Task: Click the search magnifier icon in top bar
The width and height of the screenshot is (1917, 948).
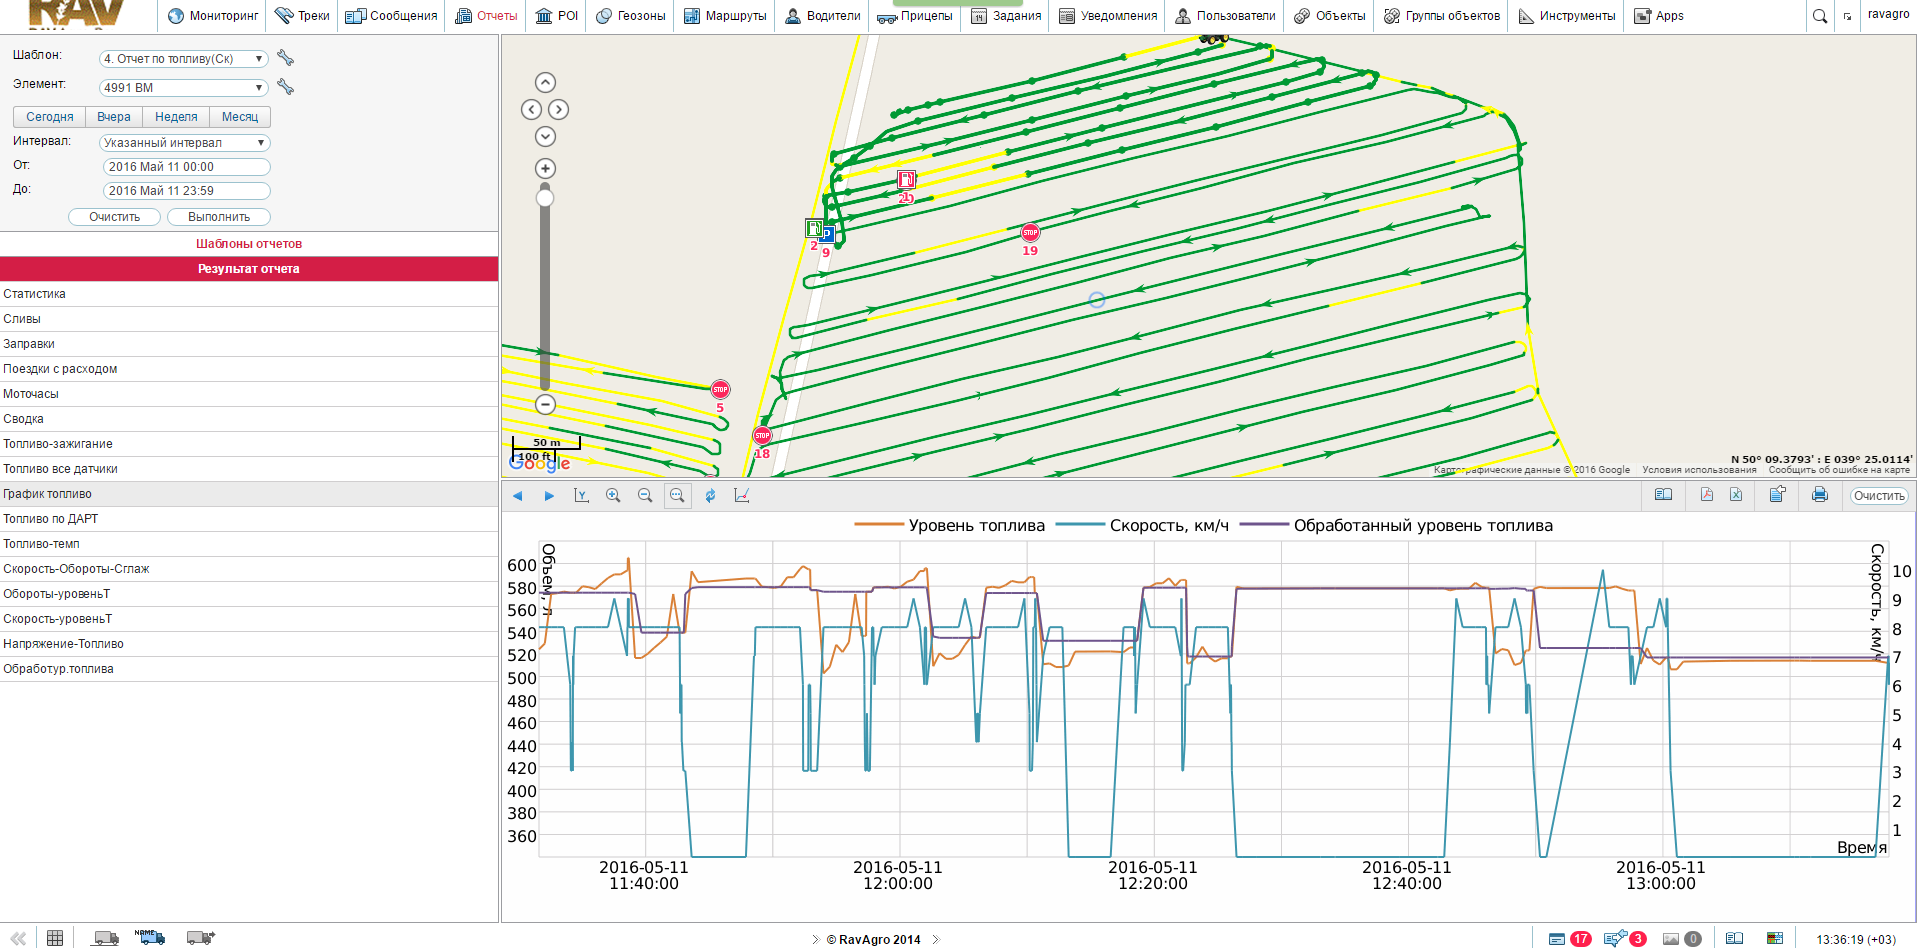Action: point(1819,16)
